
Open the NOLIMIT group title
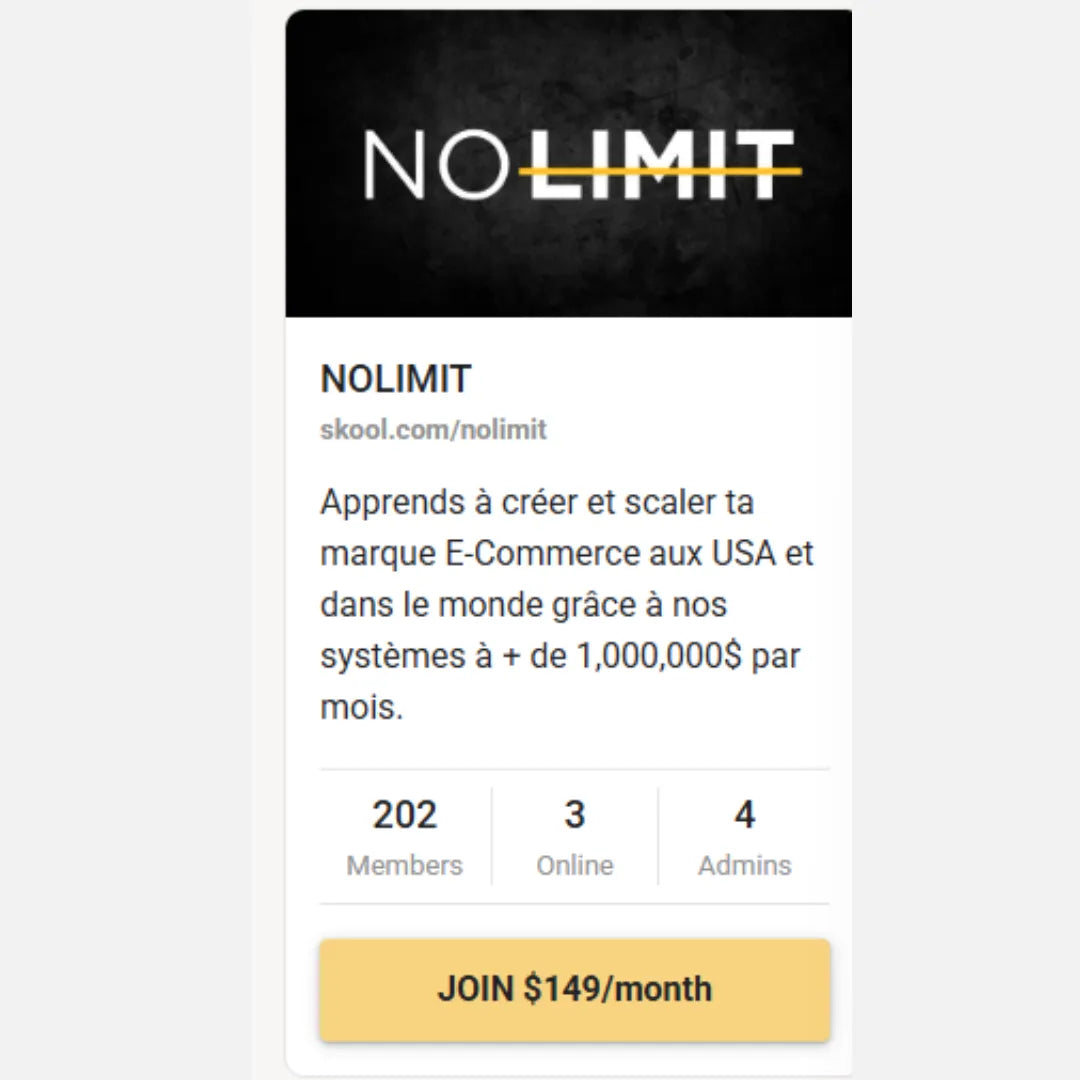pyautogui.click(x=395, y=379)
